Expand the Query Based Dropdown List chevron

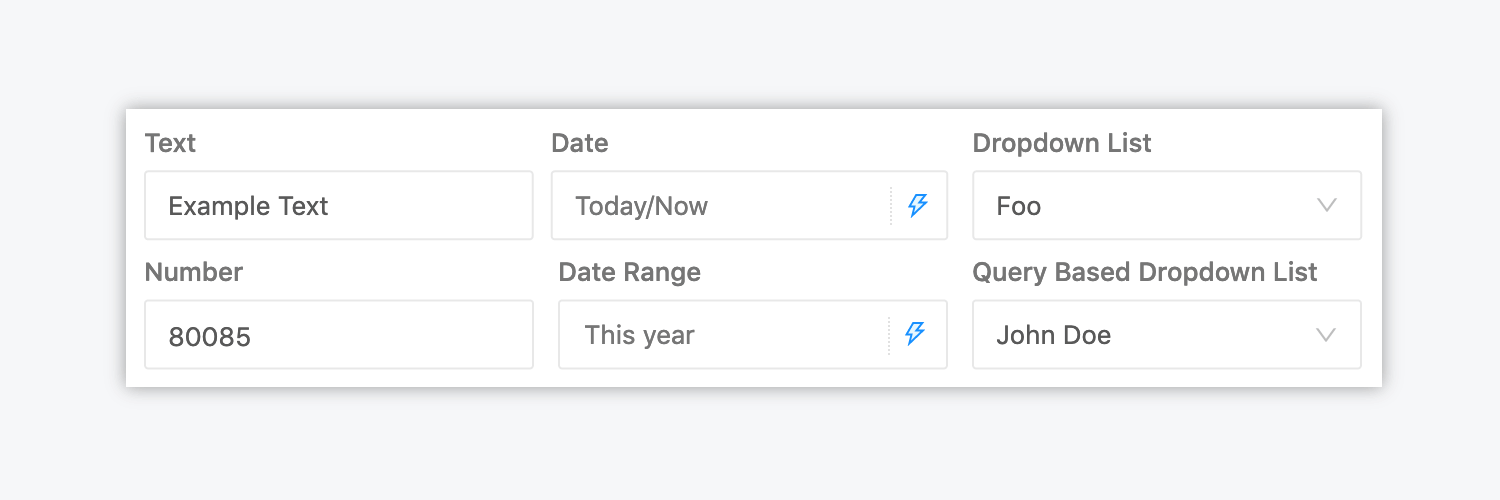click(x=1327, y=335)
